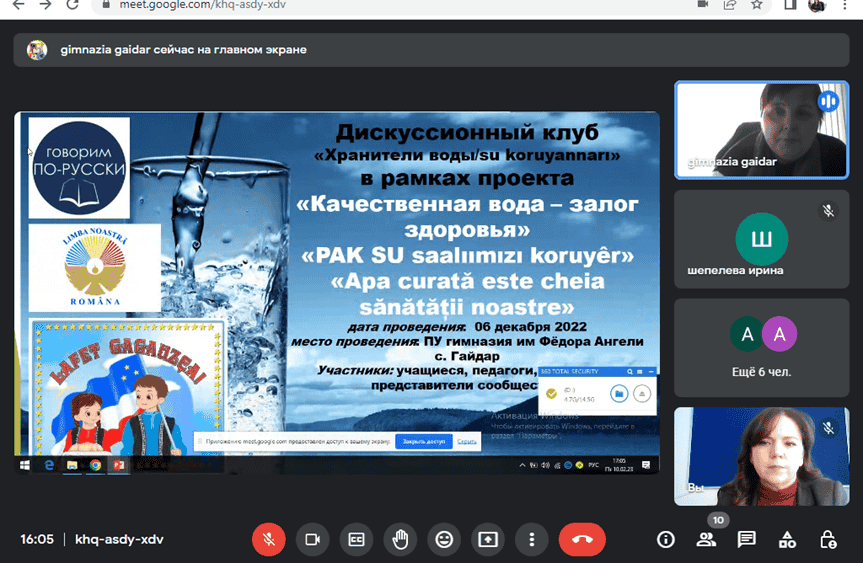Open the meeting details info panel
The width and height of the screenshot is (863, 563).
(666, 539)
